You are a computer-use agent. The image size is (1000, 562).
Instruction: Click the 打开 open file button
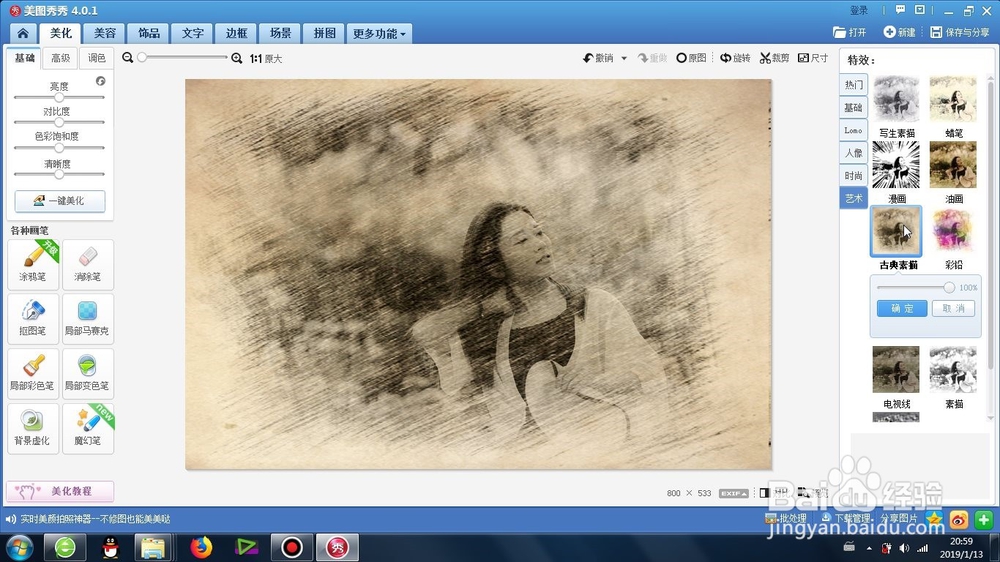pos(849,32)
